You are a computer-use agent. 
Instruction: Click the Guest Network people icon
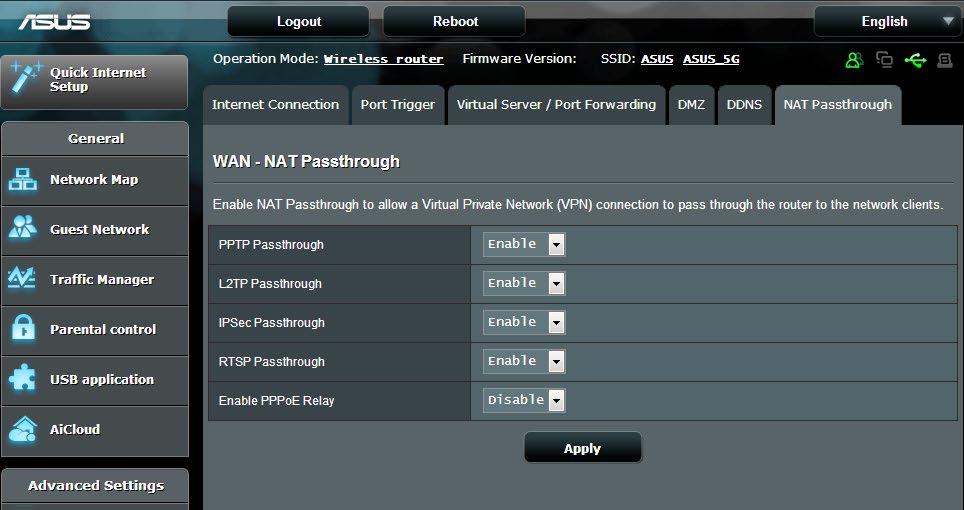(23, 229)
